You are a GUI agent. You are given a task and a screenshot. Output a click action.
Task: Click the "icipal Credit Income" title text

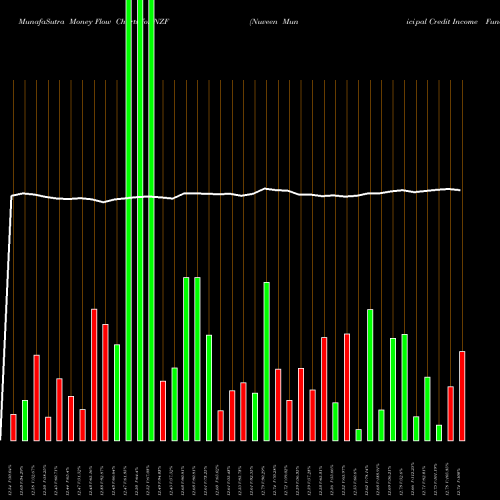pyautogui.click(x=442, y=22)
